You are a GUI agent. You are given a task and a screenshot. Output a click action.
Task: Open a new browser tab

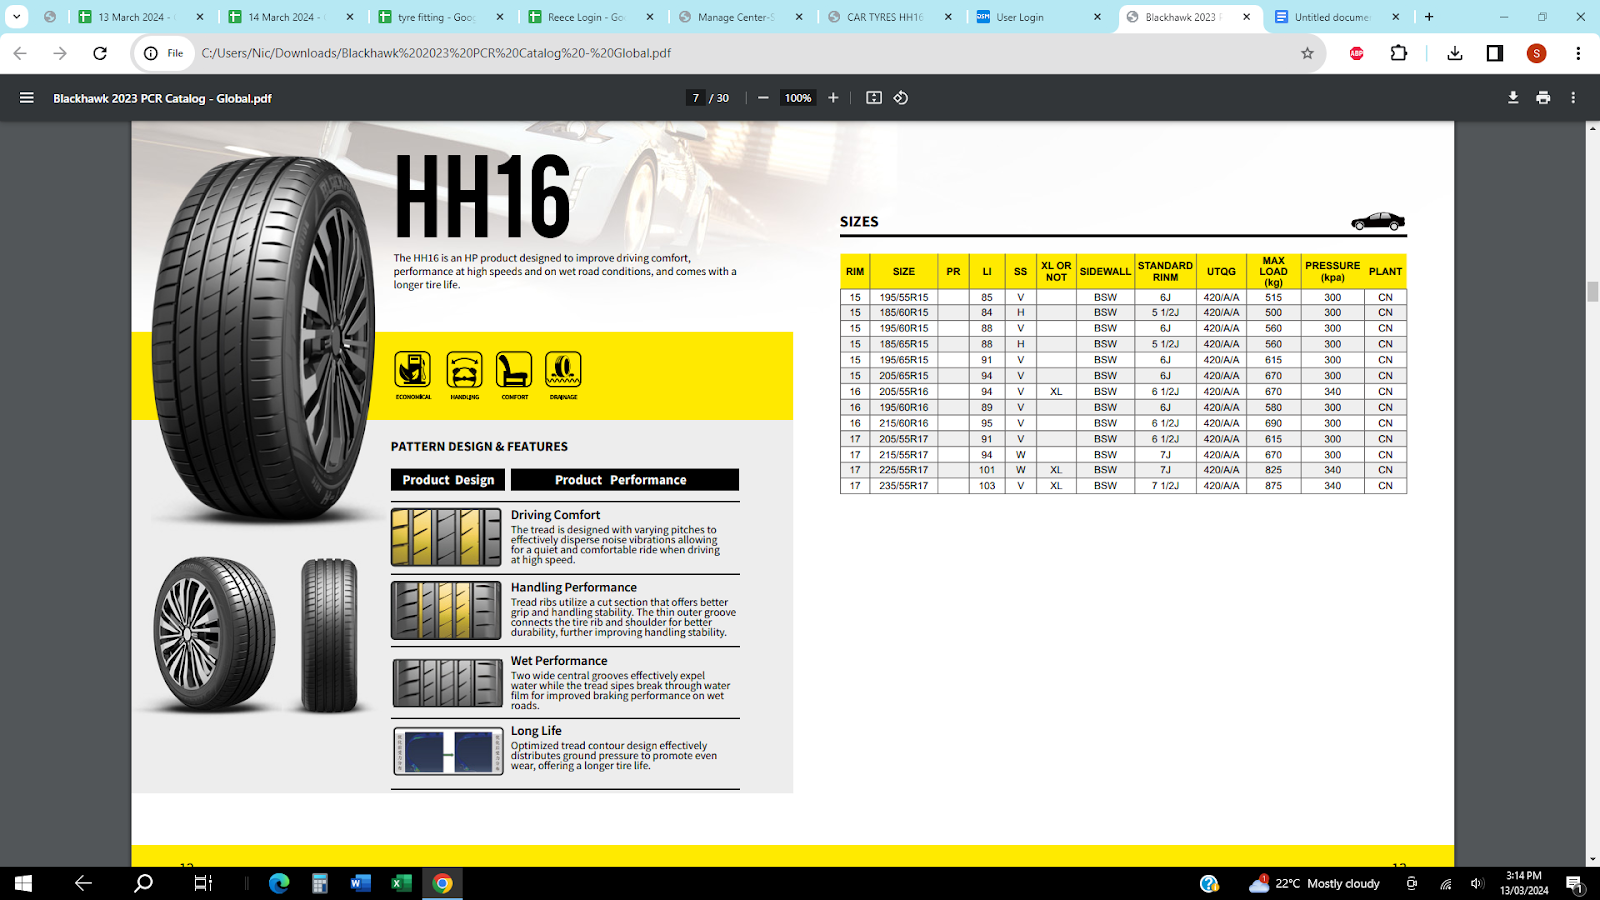point(1429,17)
